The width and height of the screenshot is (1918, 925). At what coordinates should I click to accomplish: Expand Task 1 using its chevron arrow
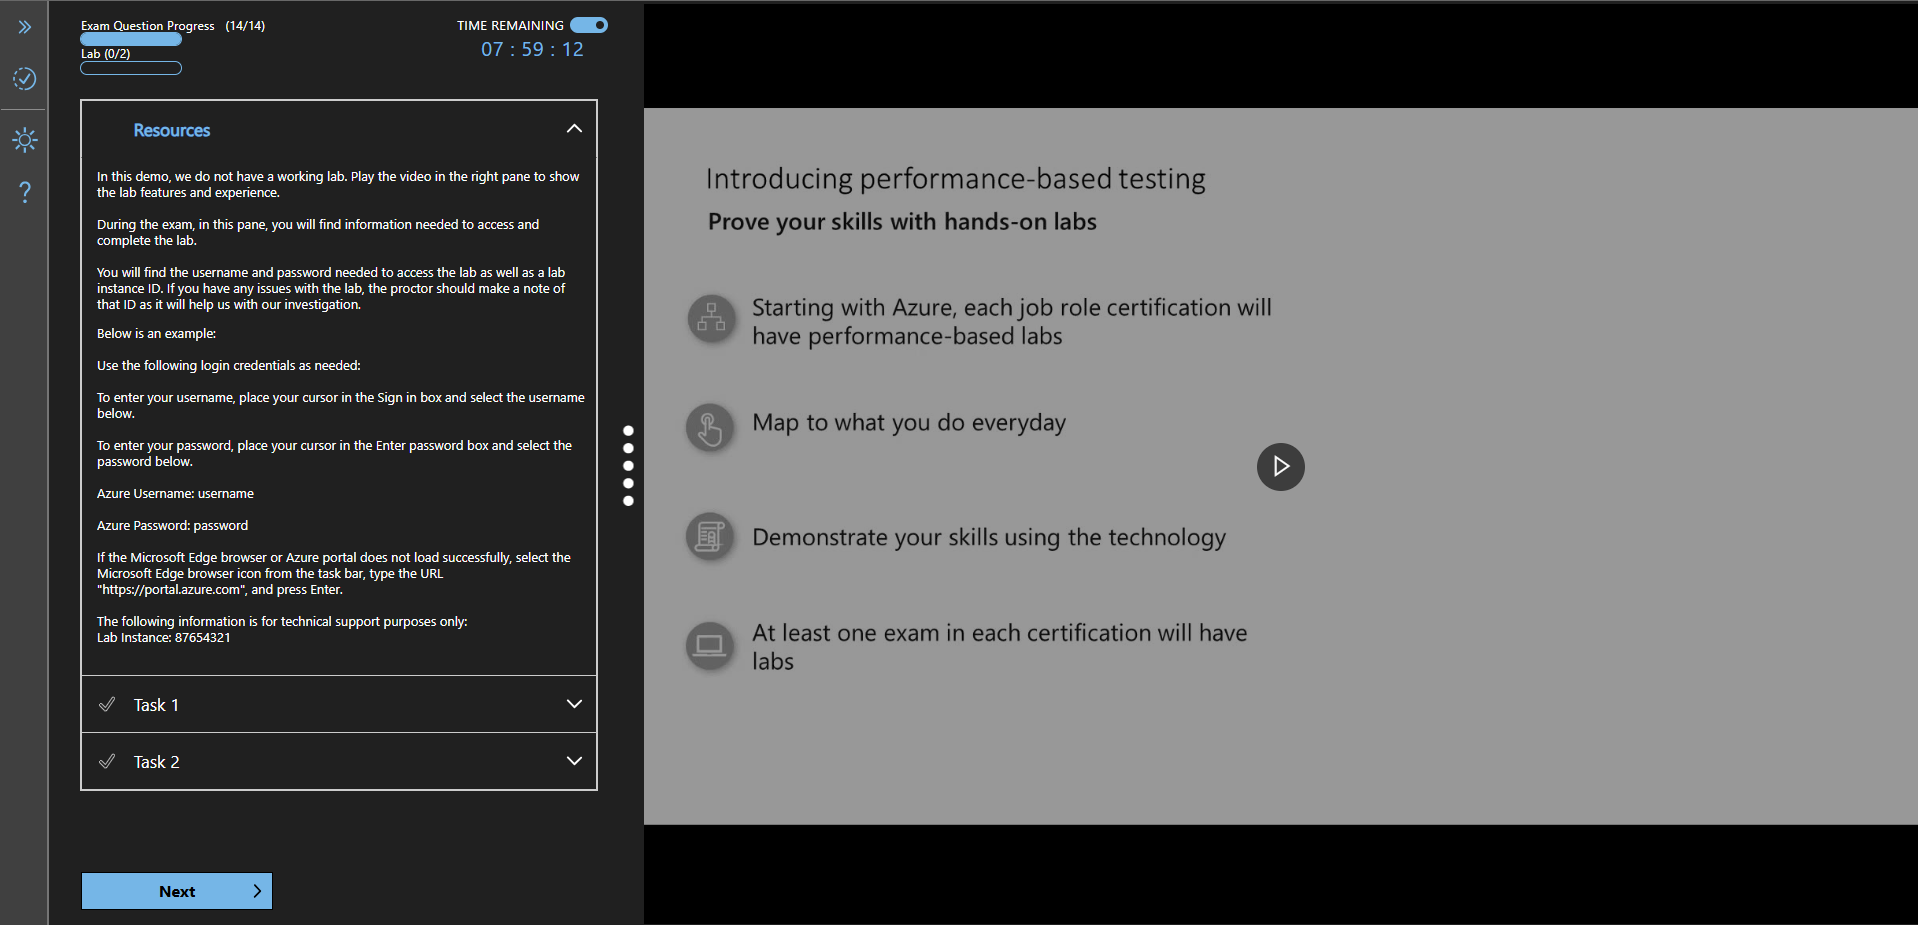click(574, 704)
